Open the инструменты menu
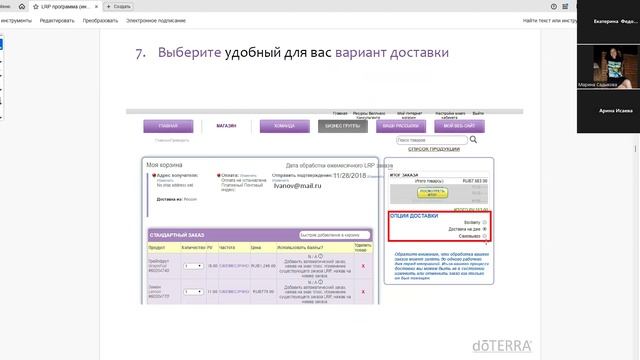The image size is (640, 360). coord(16,20)
